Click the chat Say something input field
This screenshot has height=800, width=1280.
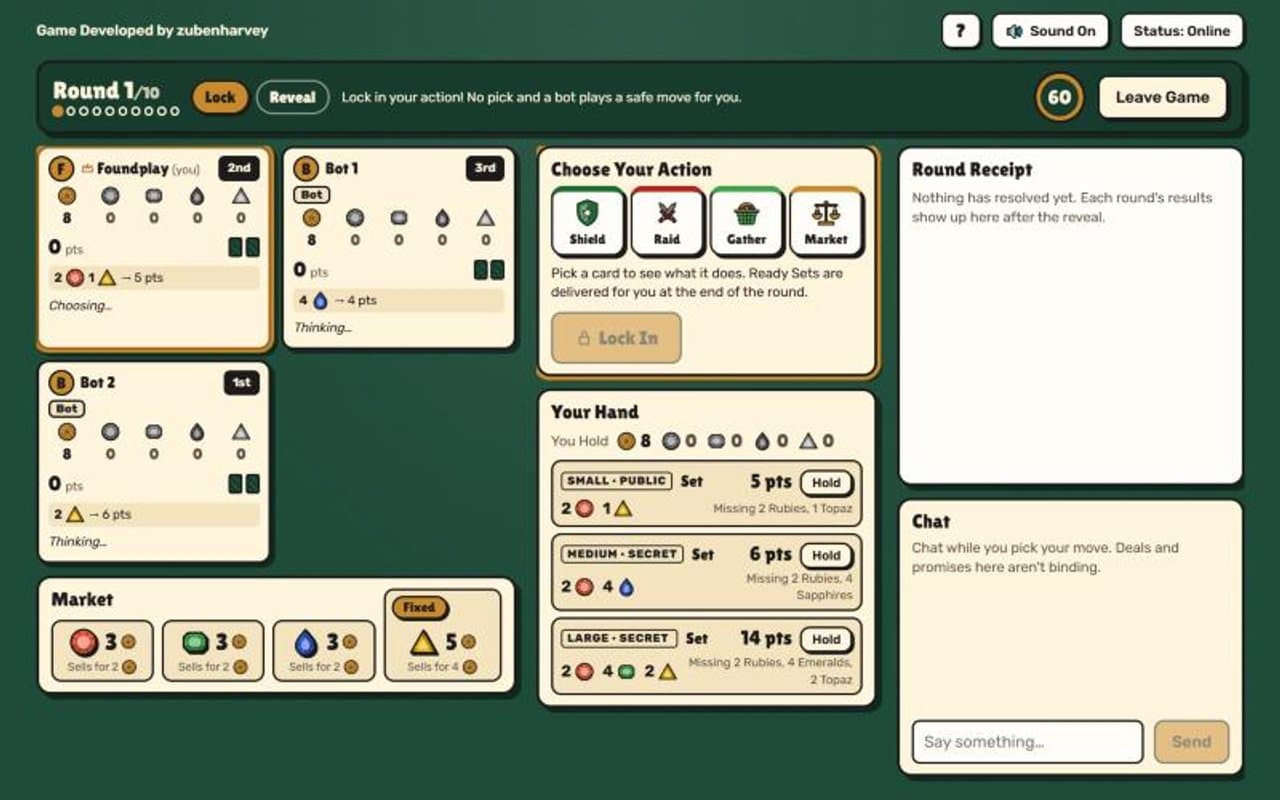pos(1027,742)
